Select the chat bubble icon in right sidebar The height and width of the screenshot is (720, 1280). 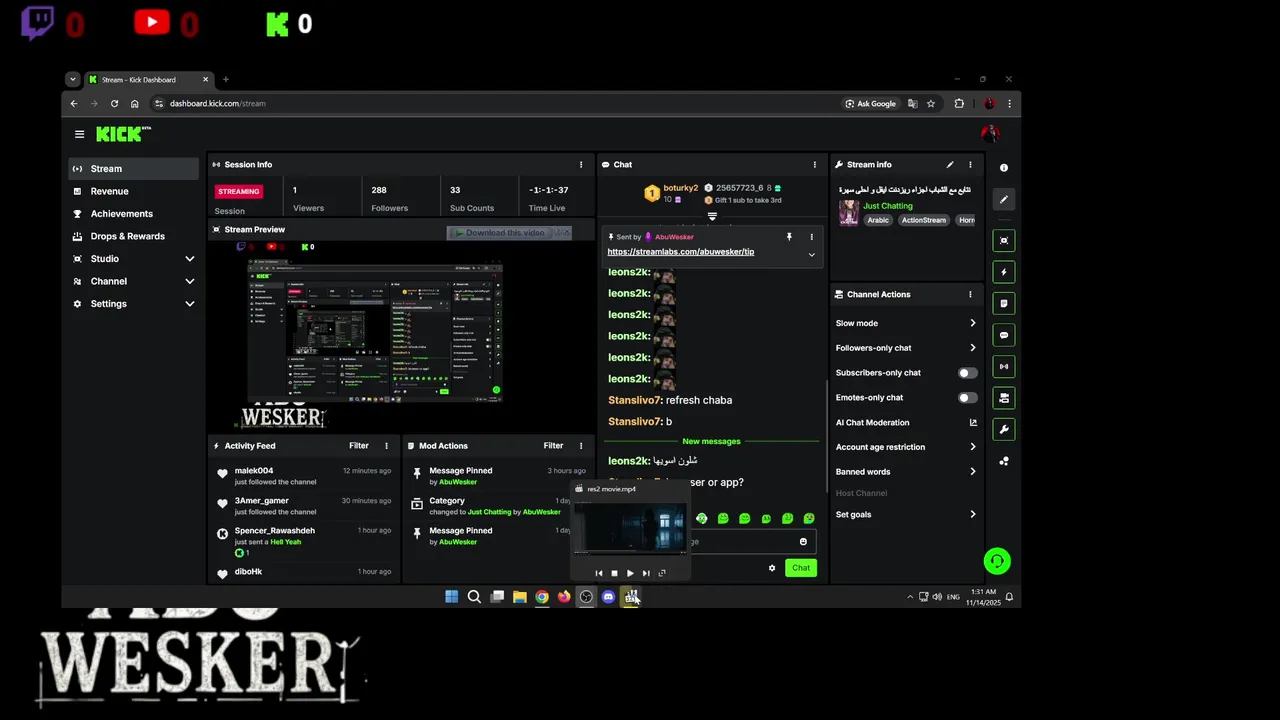(1004, 335)
